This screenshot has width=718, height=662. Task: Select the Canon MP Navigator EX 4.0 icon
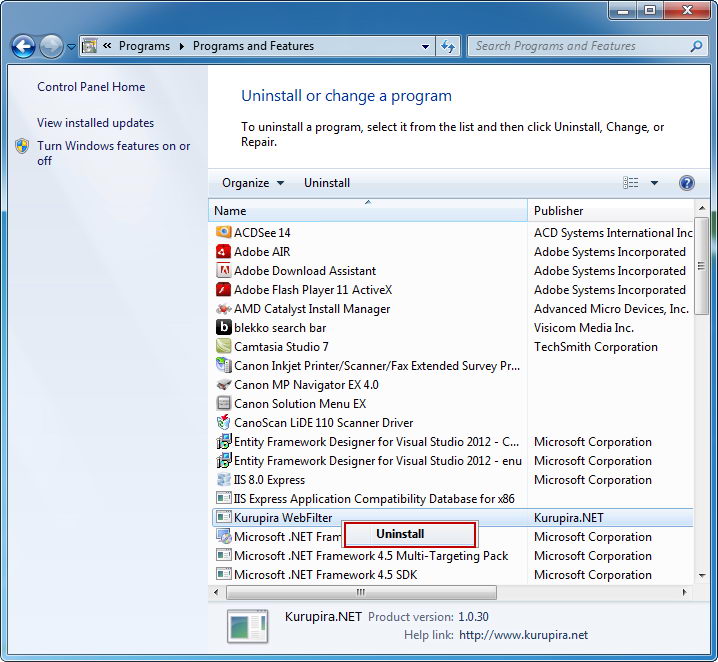click(223, 384)
